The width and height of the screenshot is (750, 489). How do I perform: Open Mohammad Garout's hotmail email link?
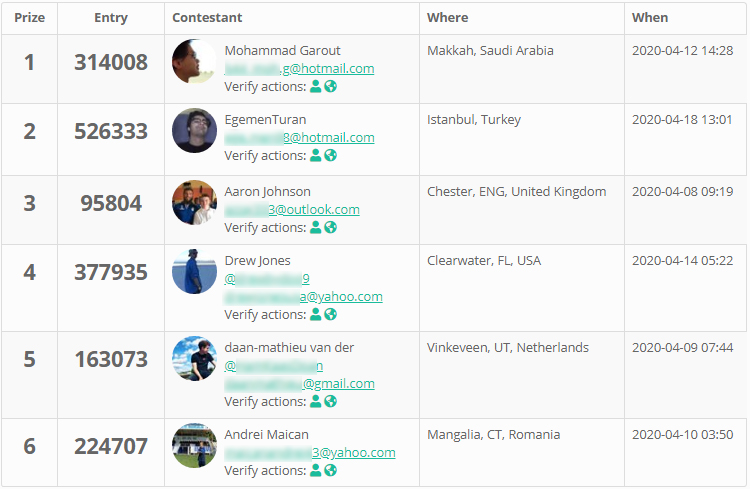(x=299, y=69)
